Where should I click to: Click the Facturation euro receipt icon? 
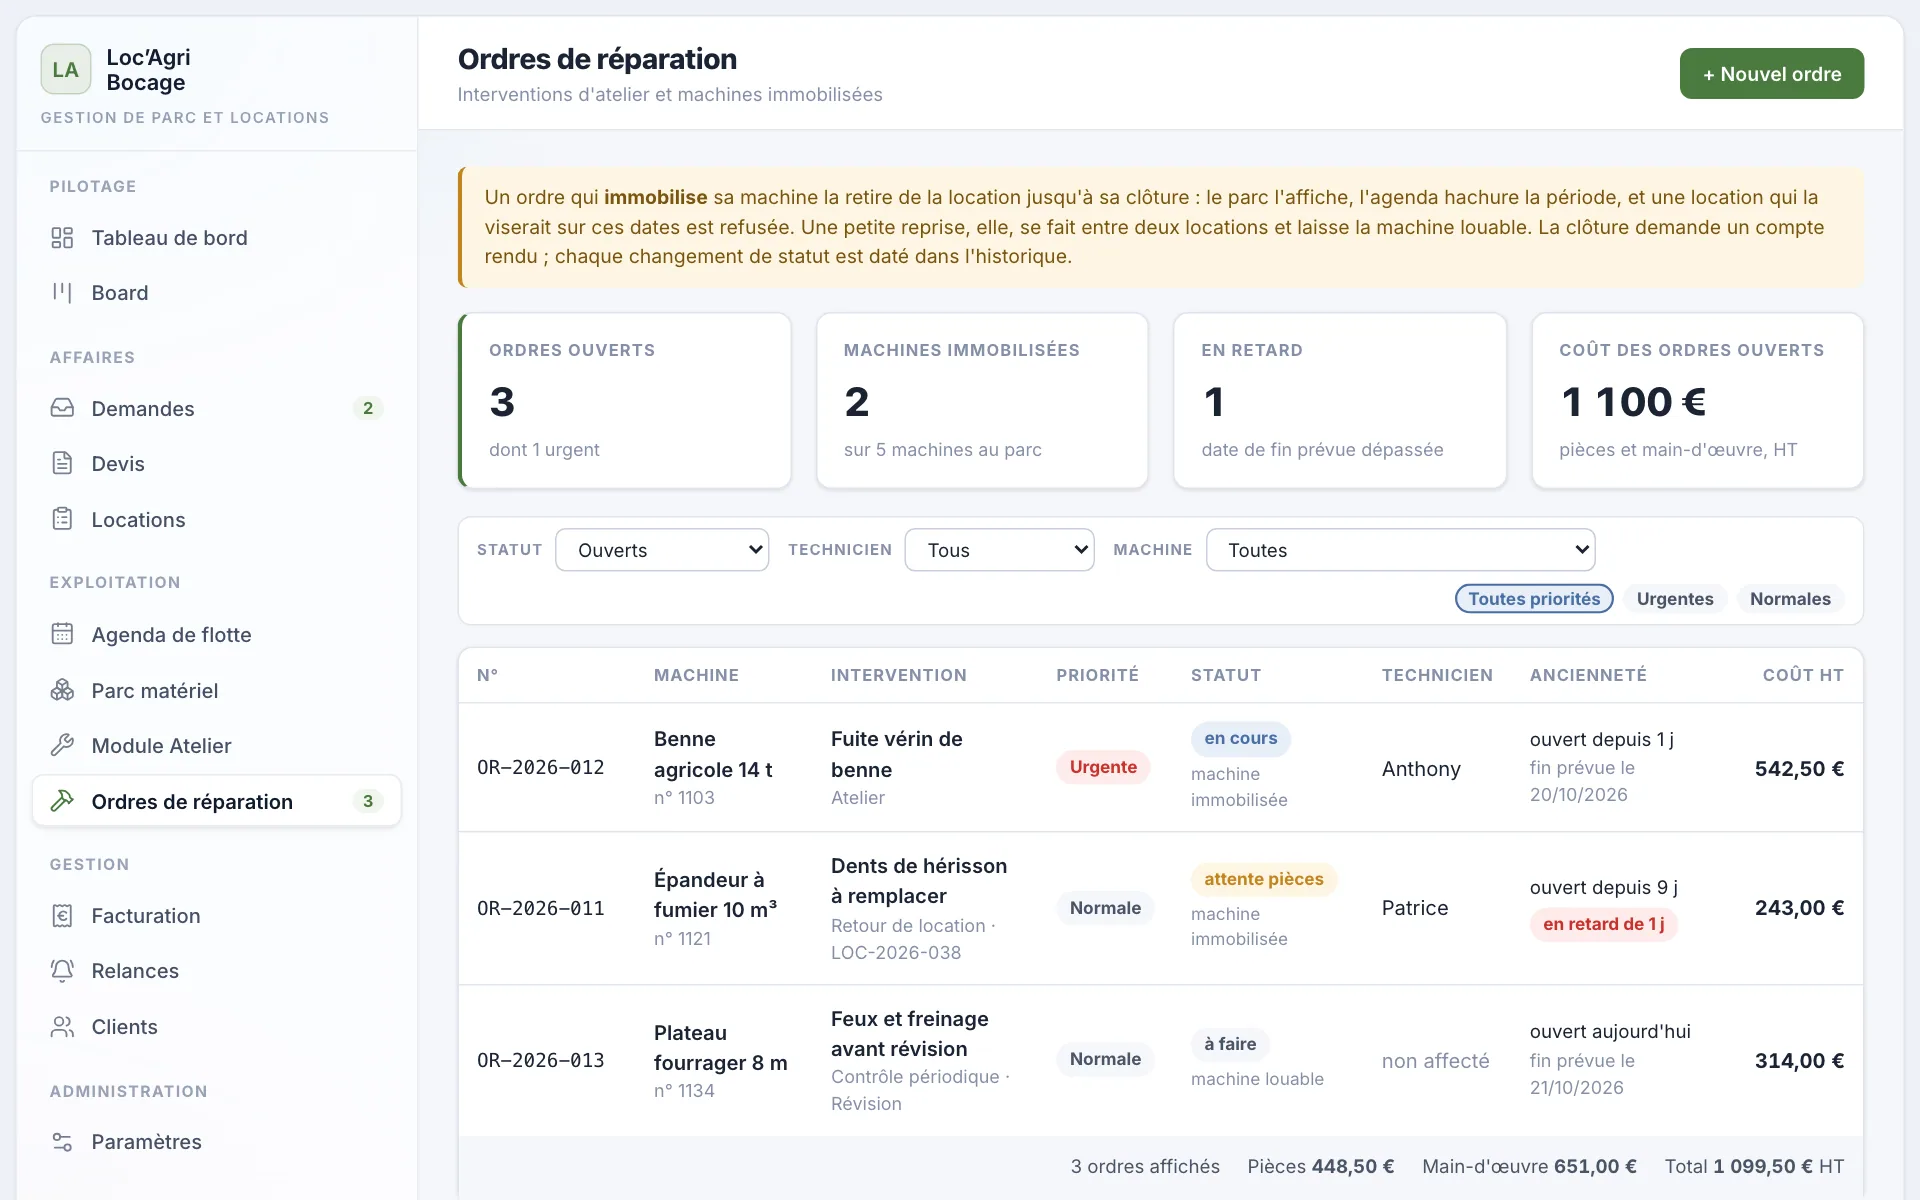pyautogui.click(x=62, y=915)
